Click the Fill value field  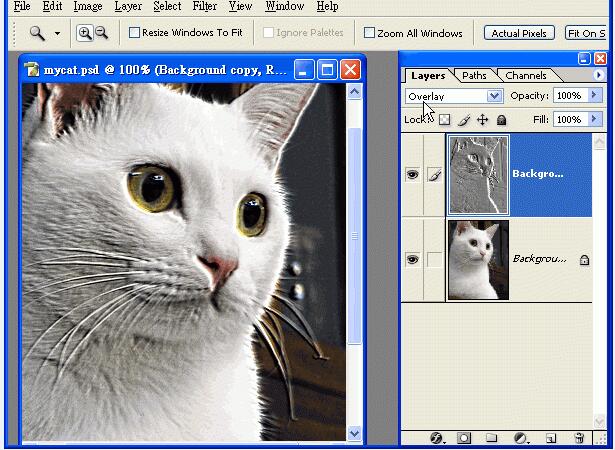click(x=570, y=119)
